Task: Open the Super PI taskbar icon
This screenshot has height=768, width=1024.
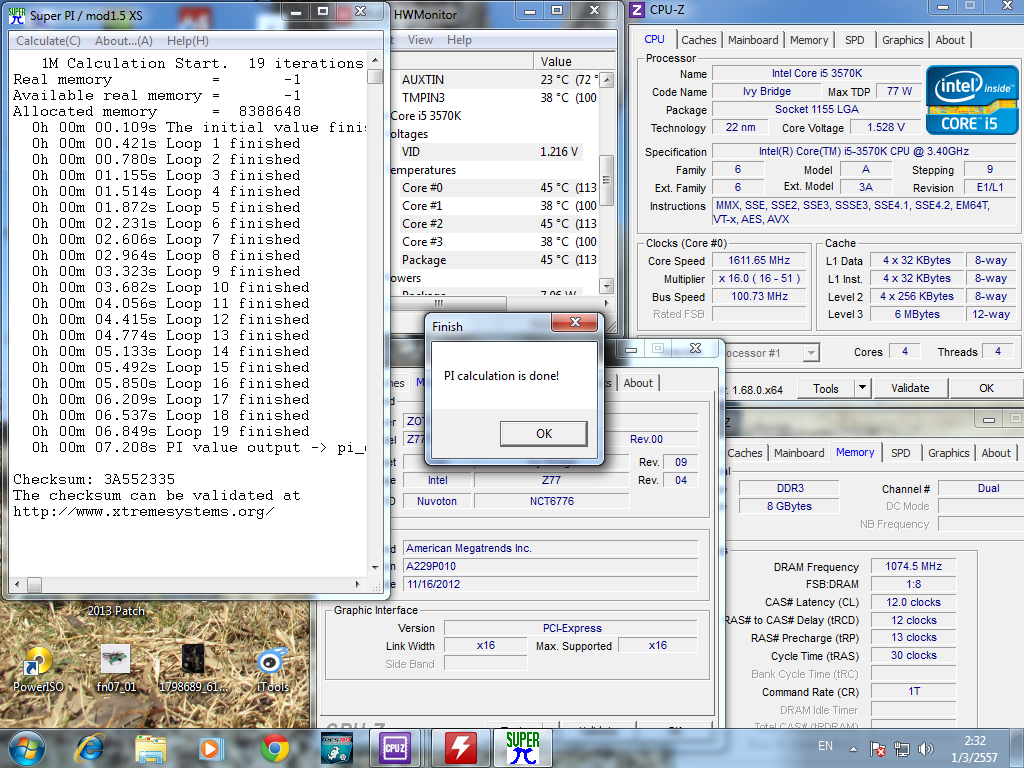Action: coord(522,747)
